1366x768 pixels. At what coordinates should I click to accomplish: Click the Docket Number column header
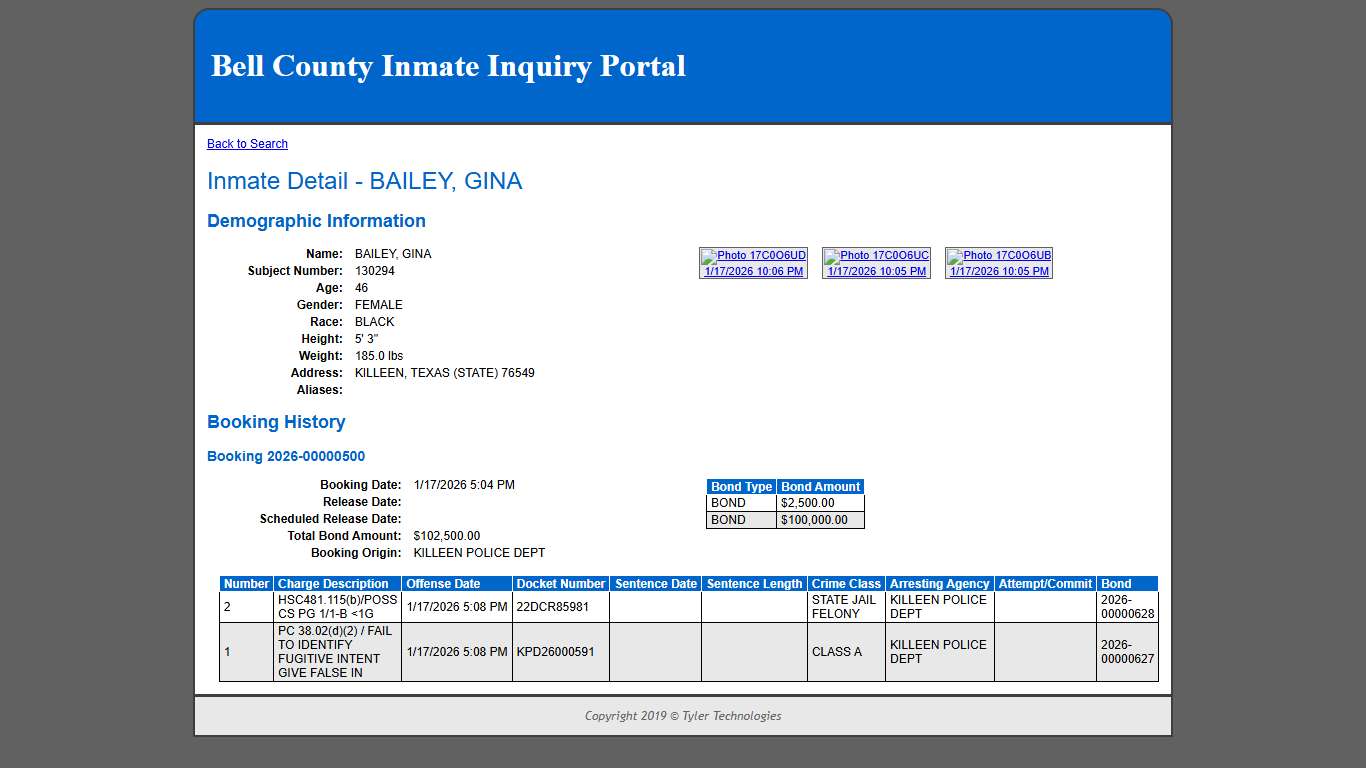pyautogui.click(x=560, y=583)
